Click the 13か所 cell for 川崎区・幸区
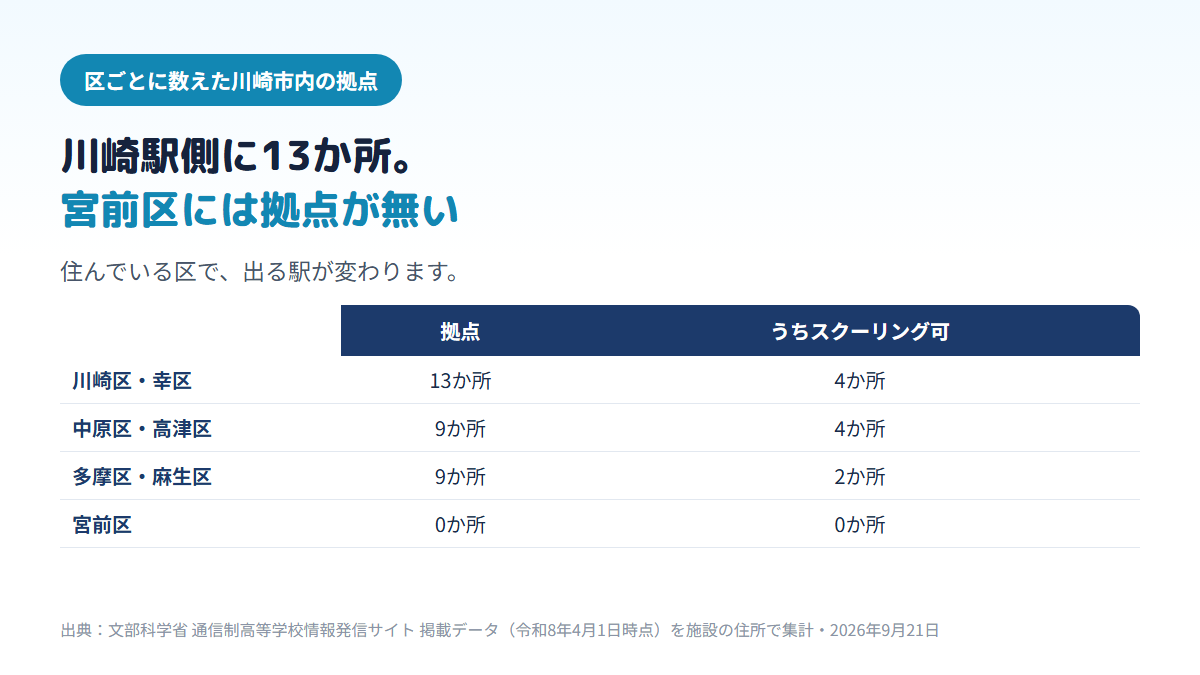 click(460, 380)
